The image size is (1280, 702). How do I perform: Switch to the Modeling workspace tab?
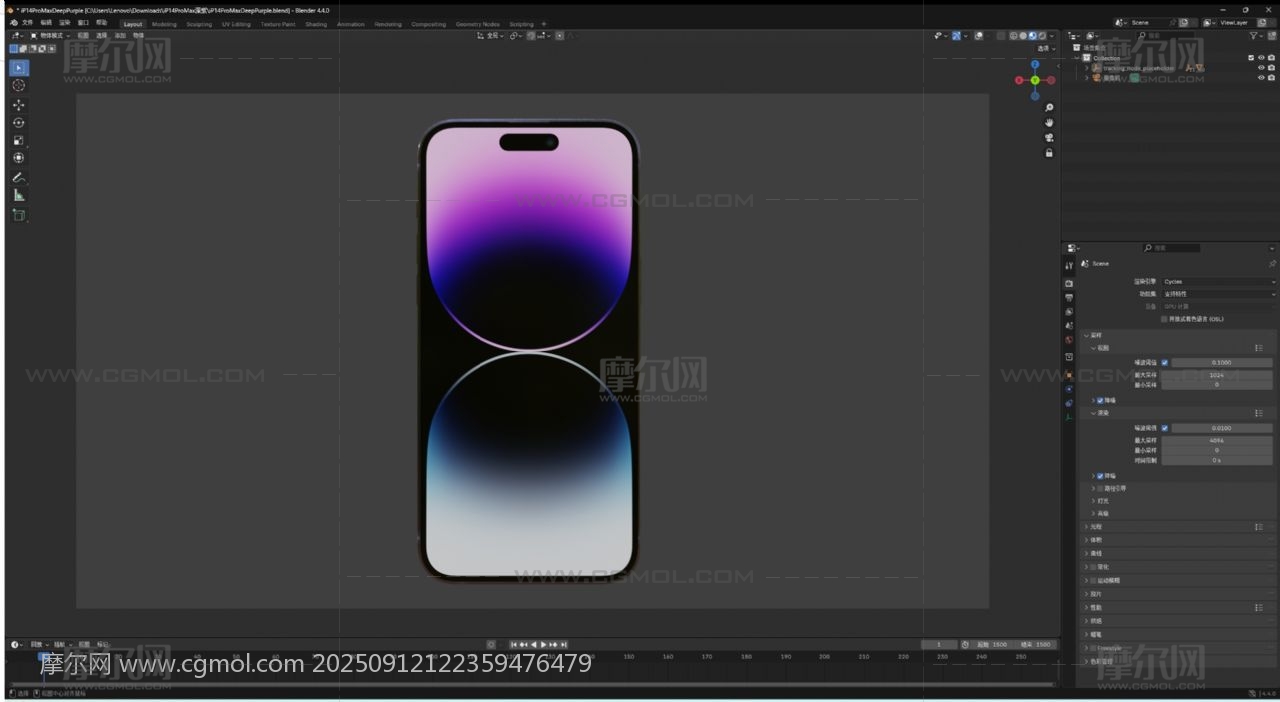click(164, 24)
